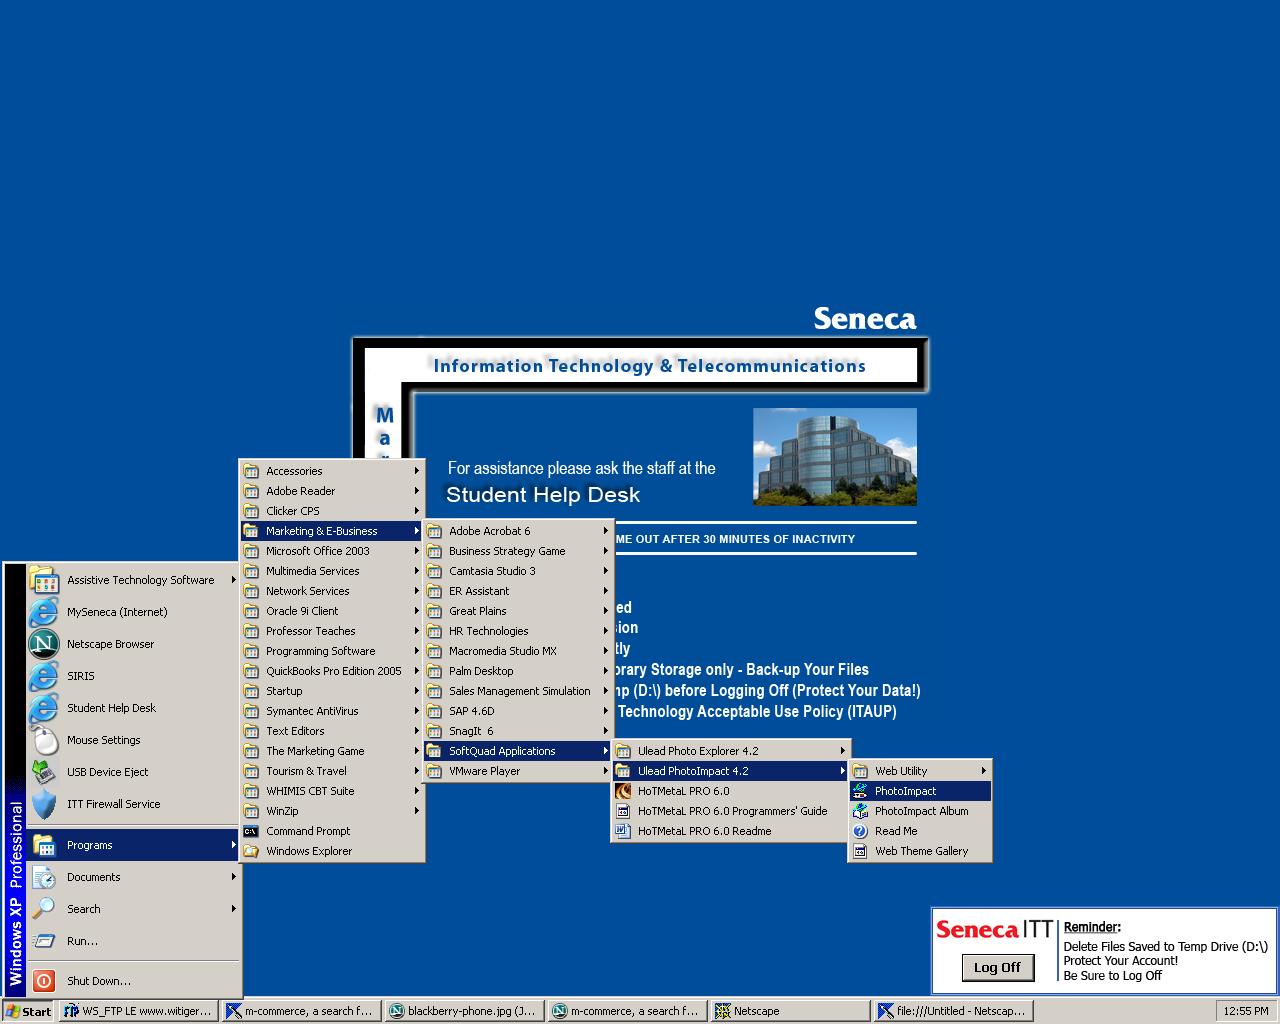
Task: Click the Start button
Action: 28,1011
